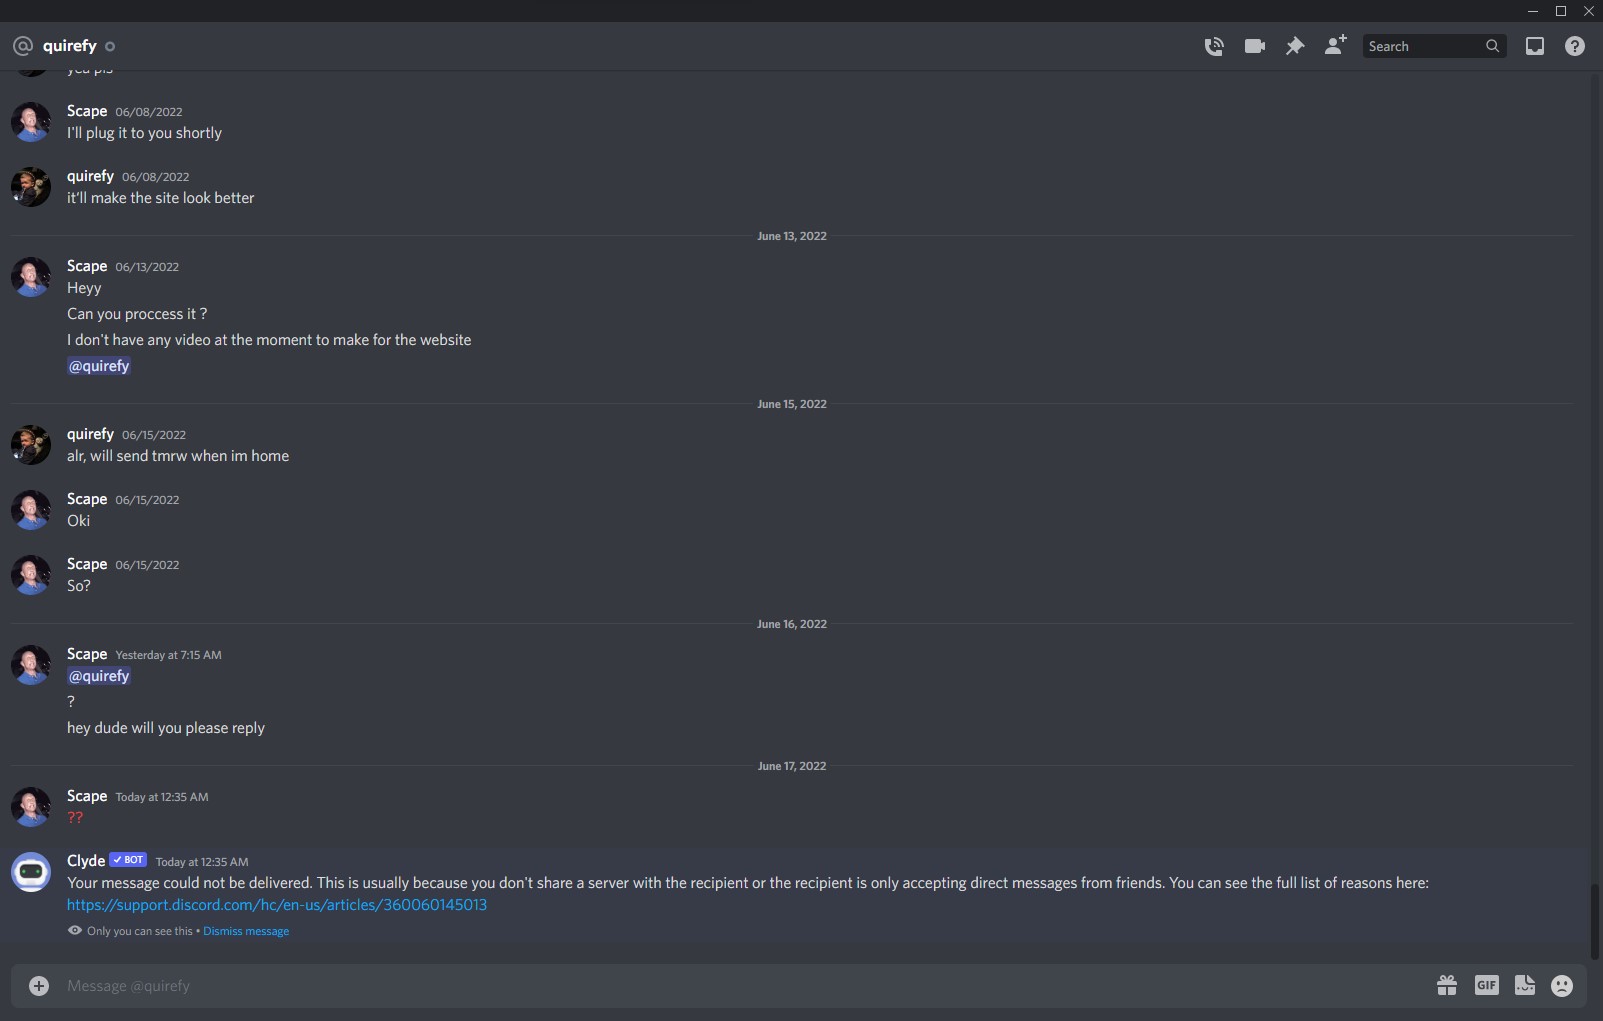This screenshot has width=1603, height=1021.
Task: Click Clyde's bot avatar
Action: 31,872
